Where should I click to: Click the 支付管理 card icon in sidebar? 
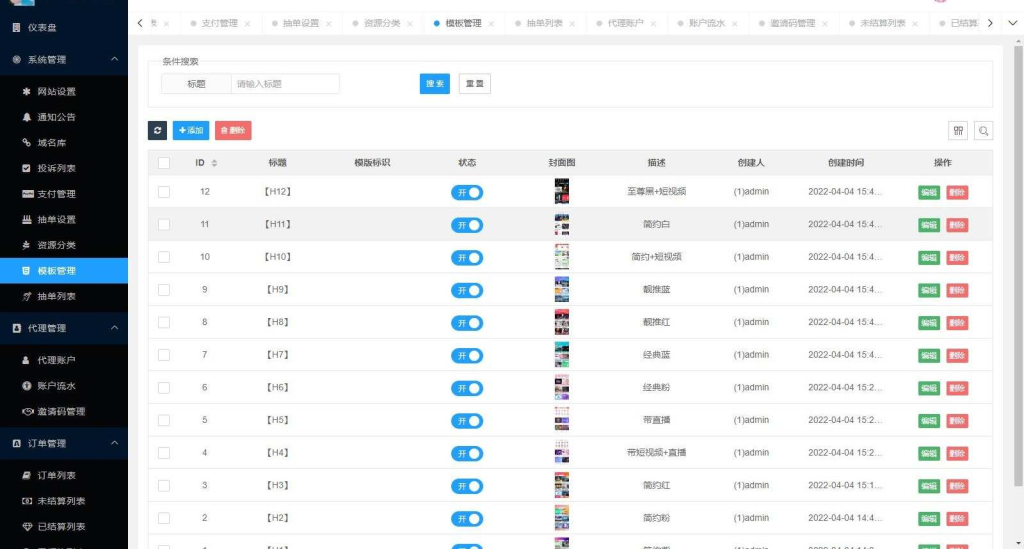click(27, 194)
